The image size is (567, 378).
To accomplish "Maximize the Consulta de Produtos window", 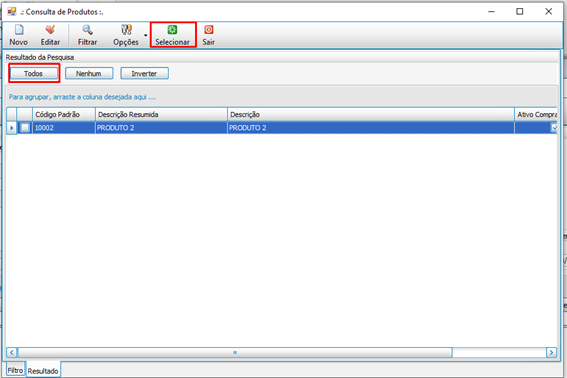I will [520, 12].
